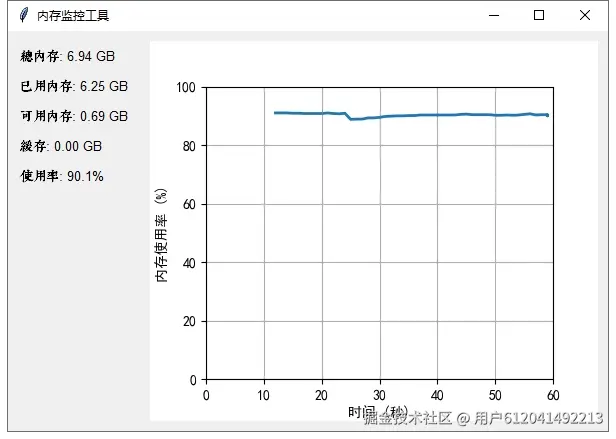Image resolution: width=616 pixels, height=439 pixels.
Task: Close the 内存监控工具 window
Action: coord(585,16)
